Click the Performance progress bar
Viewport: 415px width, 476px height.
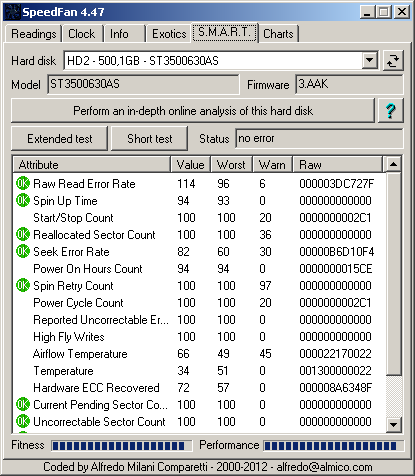coord(334,446)
